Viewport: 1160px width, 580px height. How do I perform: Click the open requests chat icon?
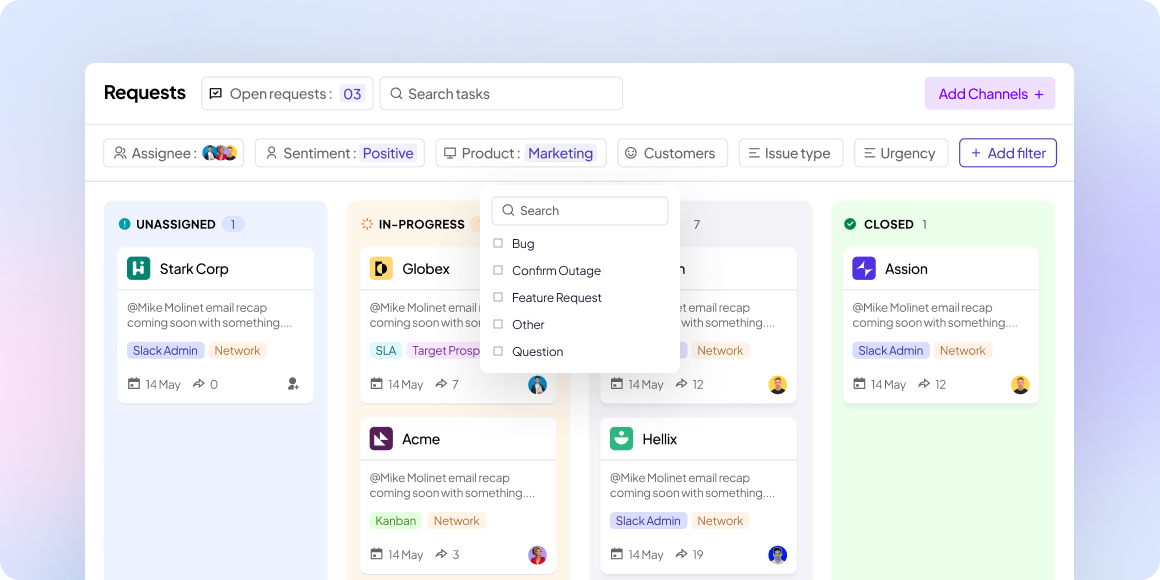click(x=216, y=94)
